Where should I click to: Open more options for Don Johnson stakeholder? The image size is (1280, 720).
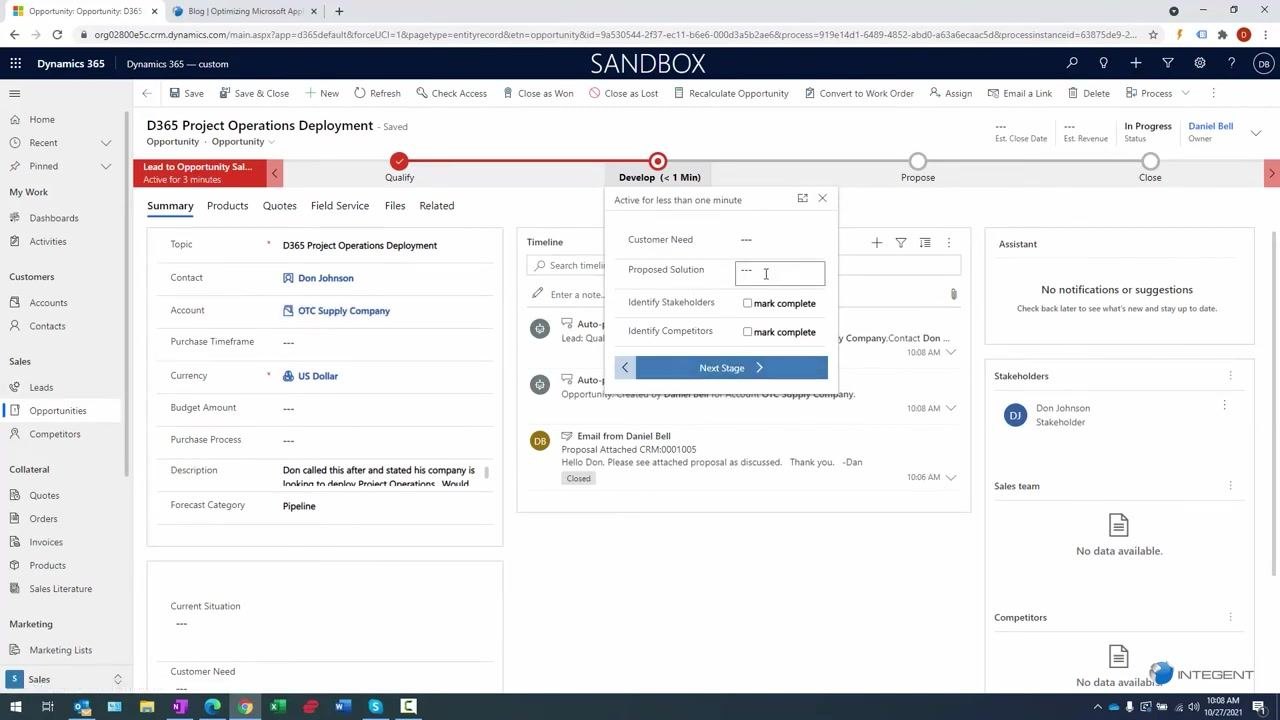(1224, 405)
